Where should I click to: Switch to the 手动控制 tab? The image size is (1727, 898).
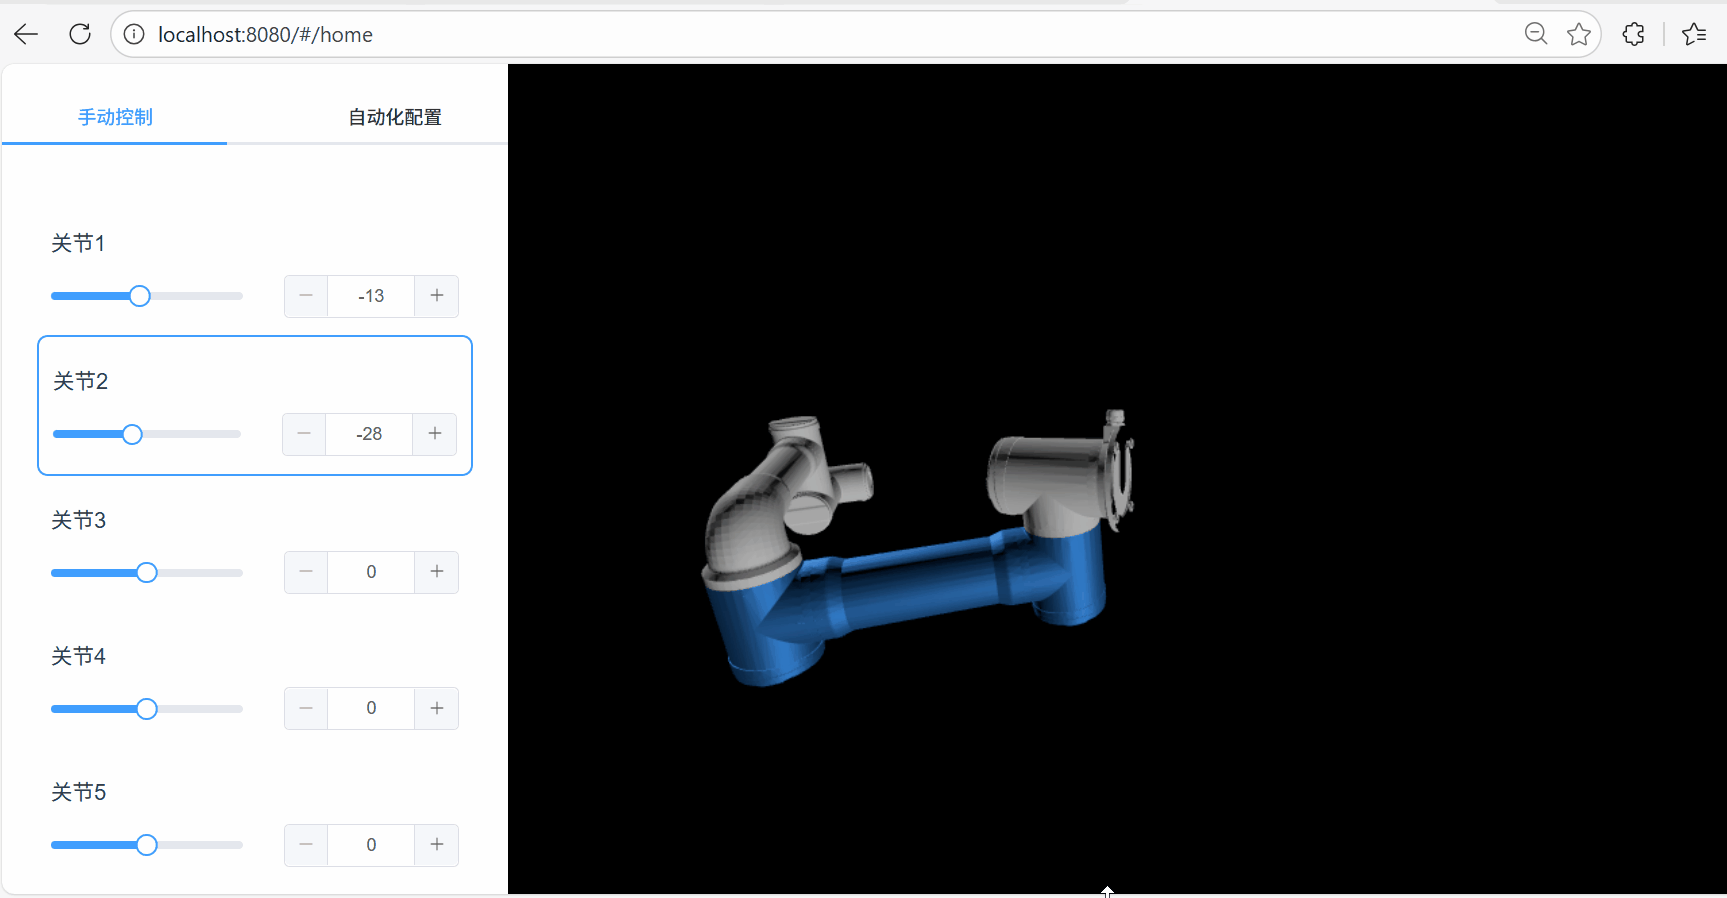coord(115,117)
